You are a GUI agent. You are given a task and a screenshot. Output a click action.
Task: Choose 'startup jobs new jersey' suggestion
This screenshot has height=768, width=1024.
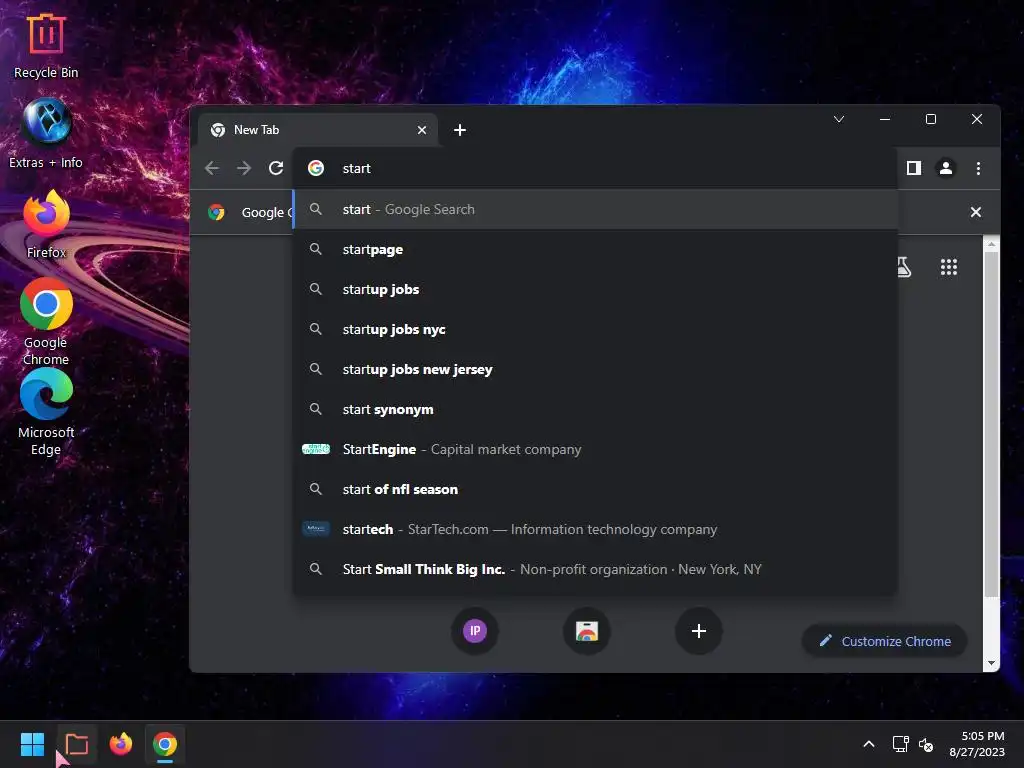click(596, 370)
